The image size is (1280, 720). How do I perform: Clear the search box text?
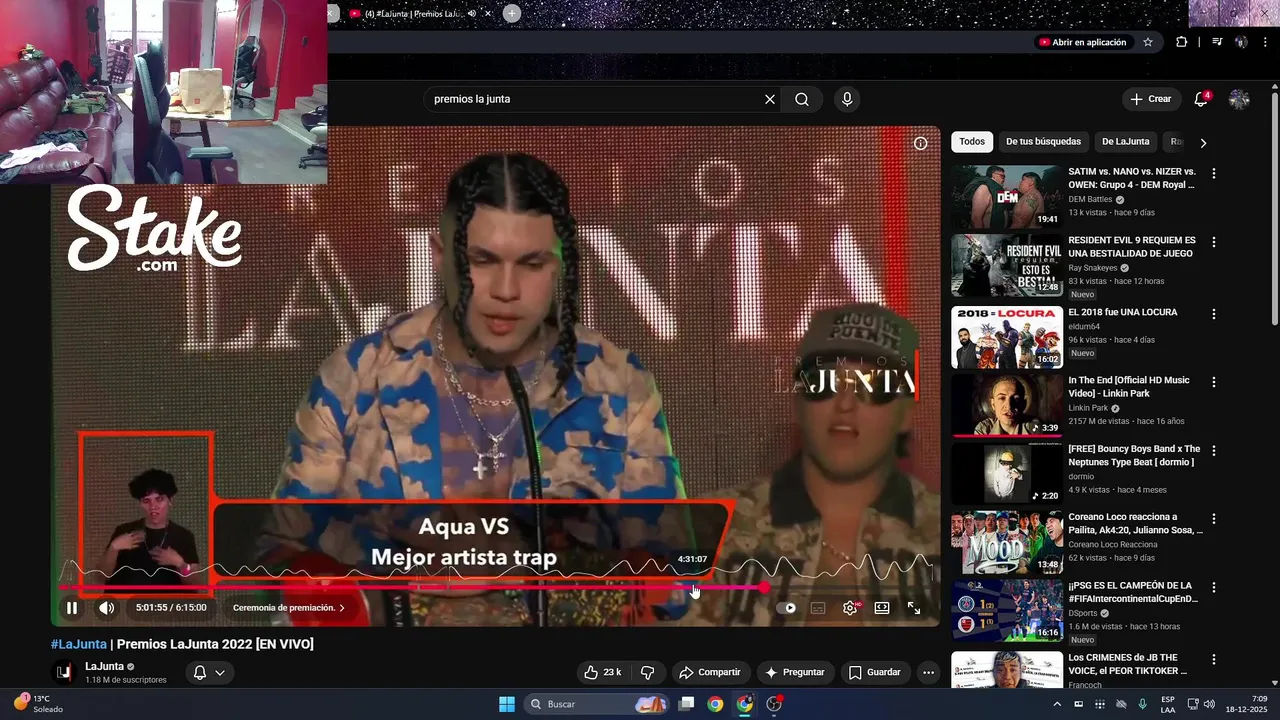point(769,99)
